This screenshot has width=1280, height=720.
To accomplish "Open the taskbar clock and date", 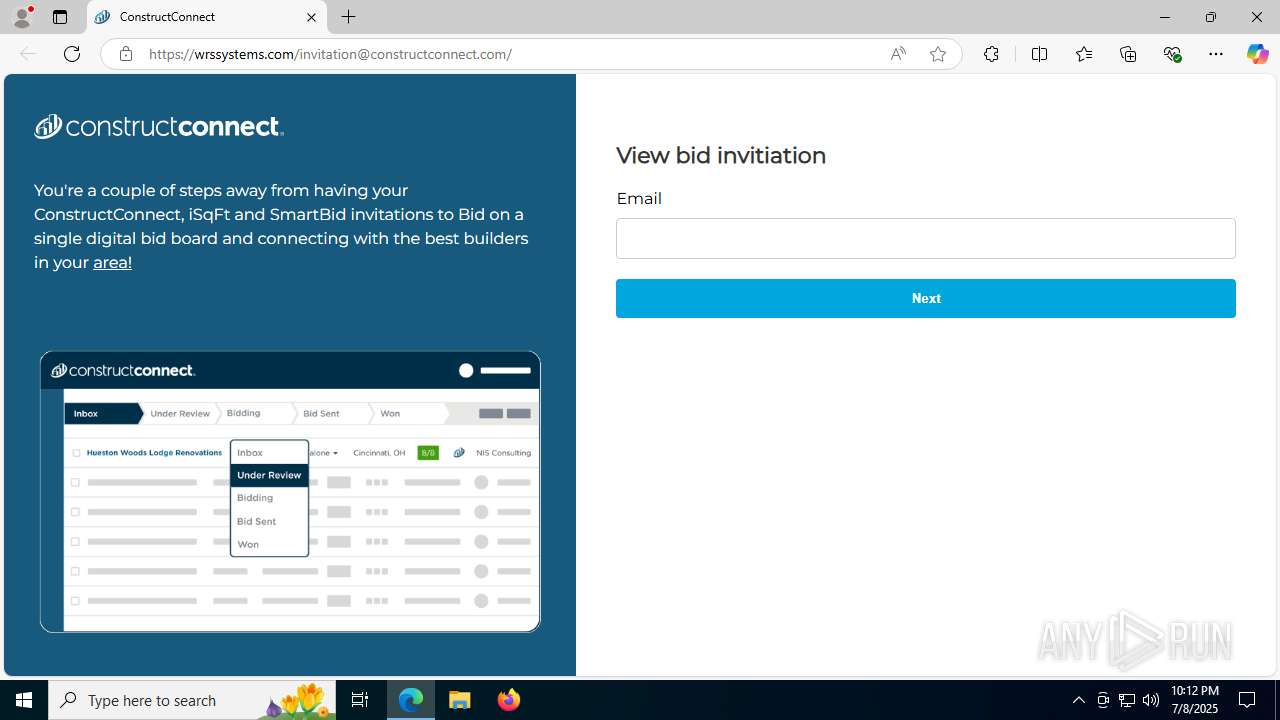I will pos(1194,700).
